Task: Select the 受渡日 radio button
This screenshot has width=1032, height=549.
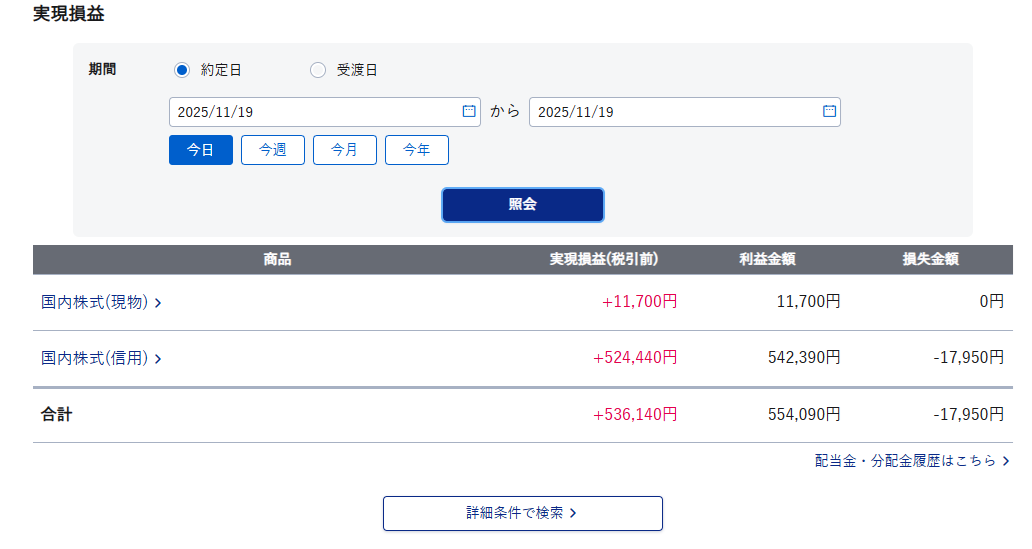Action: point(318,70)
